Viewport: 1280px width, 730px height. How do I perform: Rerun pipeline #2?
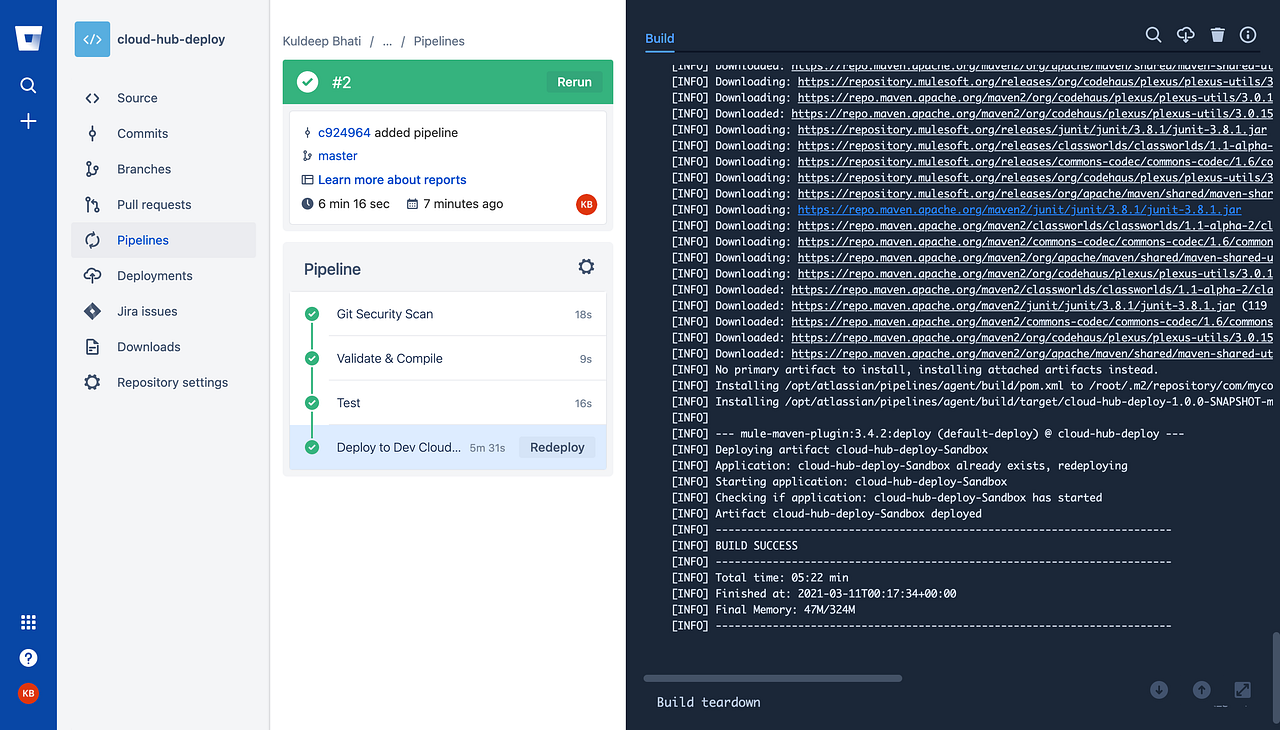[x=574, y=82]
